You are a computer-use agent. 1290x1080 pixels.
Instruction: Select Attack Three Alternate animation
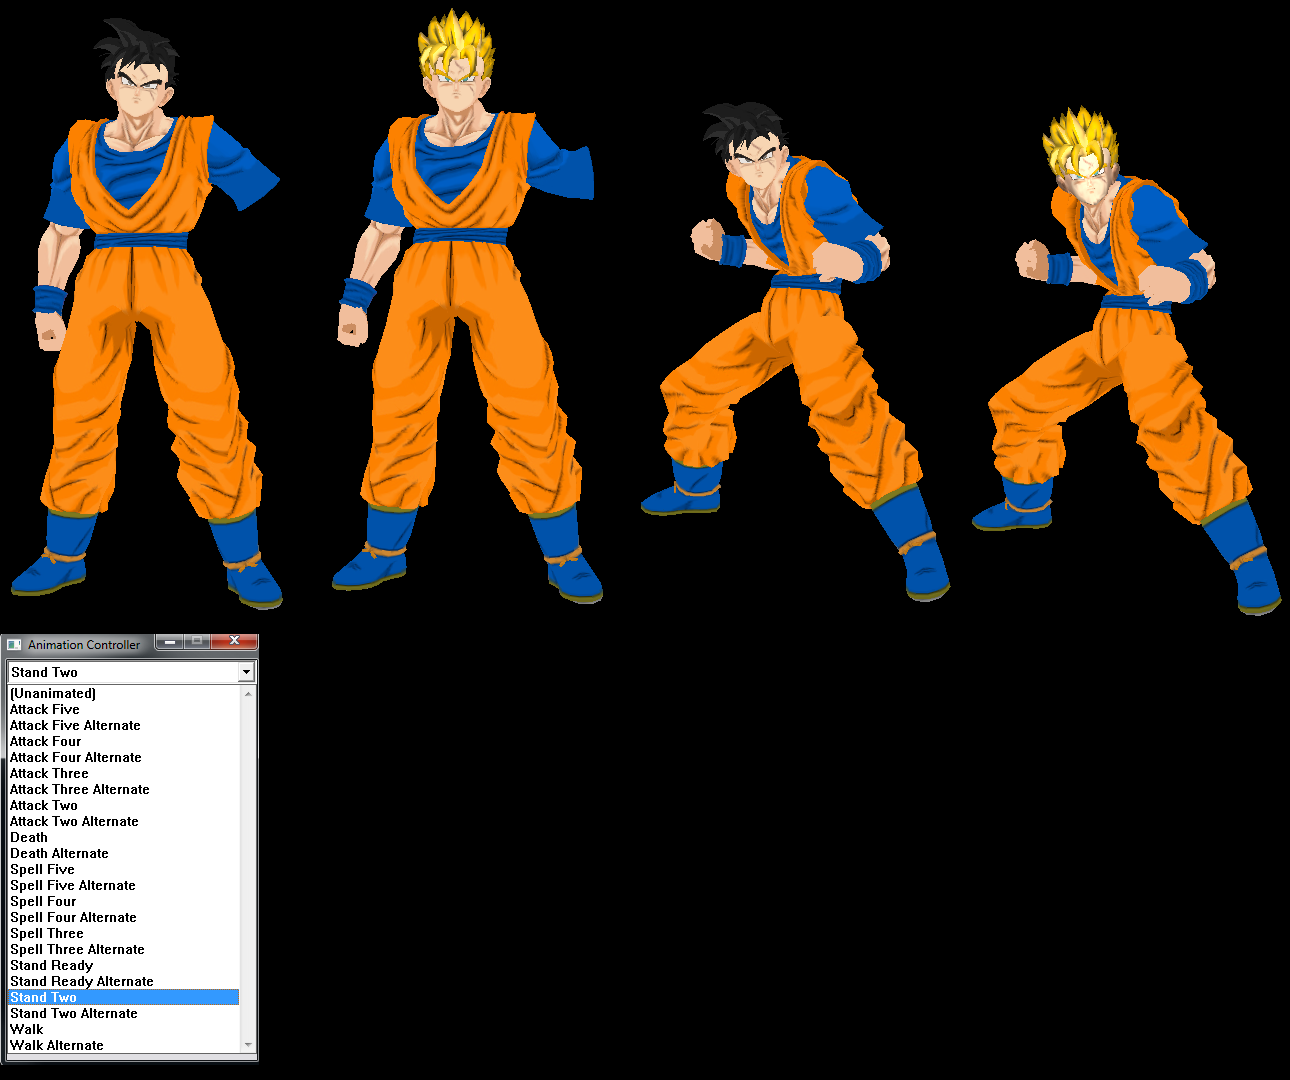[124, 789]
